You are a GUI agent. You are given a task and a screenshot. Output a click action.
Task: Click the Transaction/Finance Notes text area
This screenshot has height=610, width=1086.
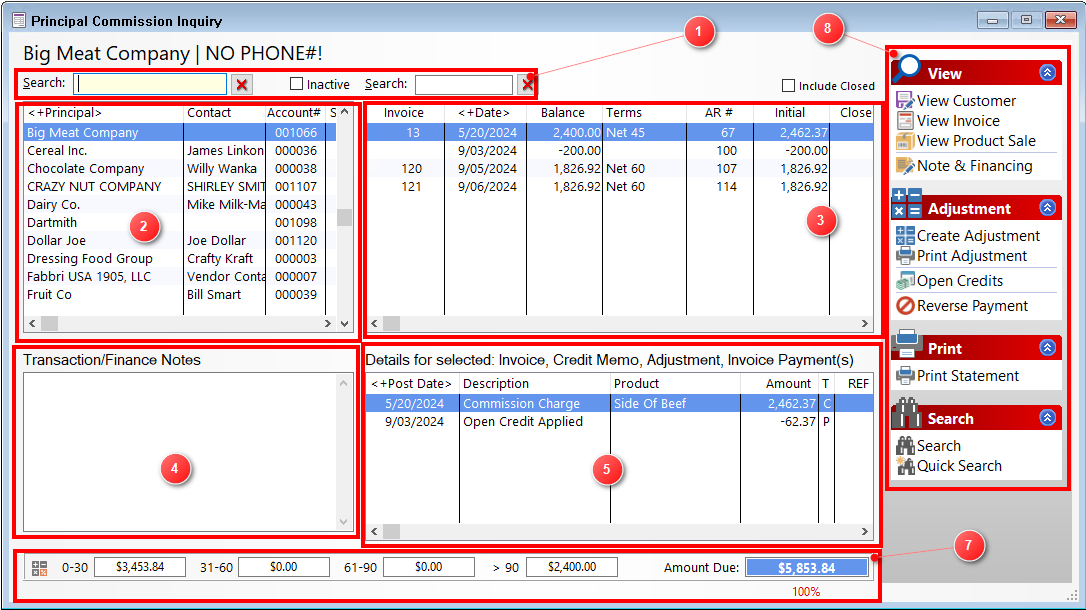(180, 451)
